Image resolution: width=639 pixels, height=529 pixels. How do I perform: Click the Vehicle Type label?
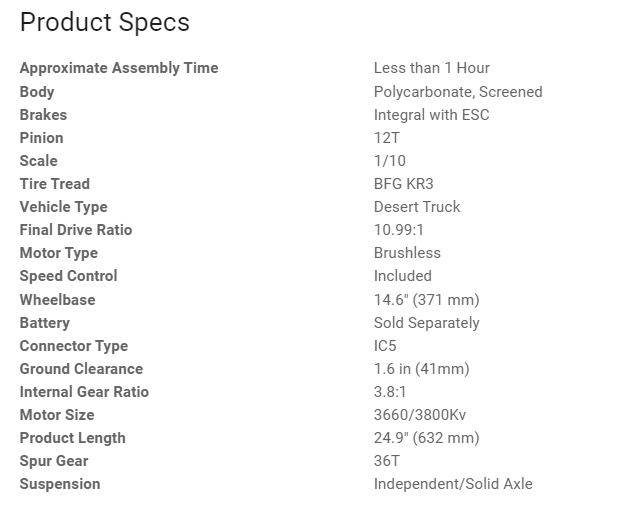coord(63,206)
